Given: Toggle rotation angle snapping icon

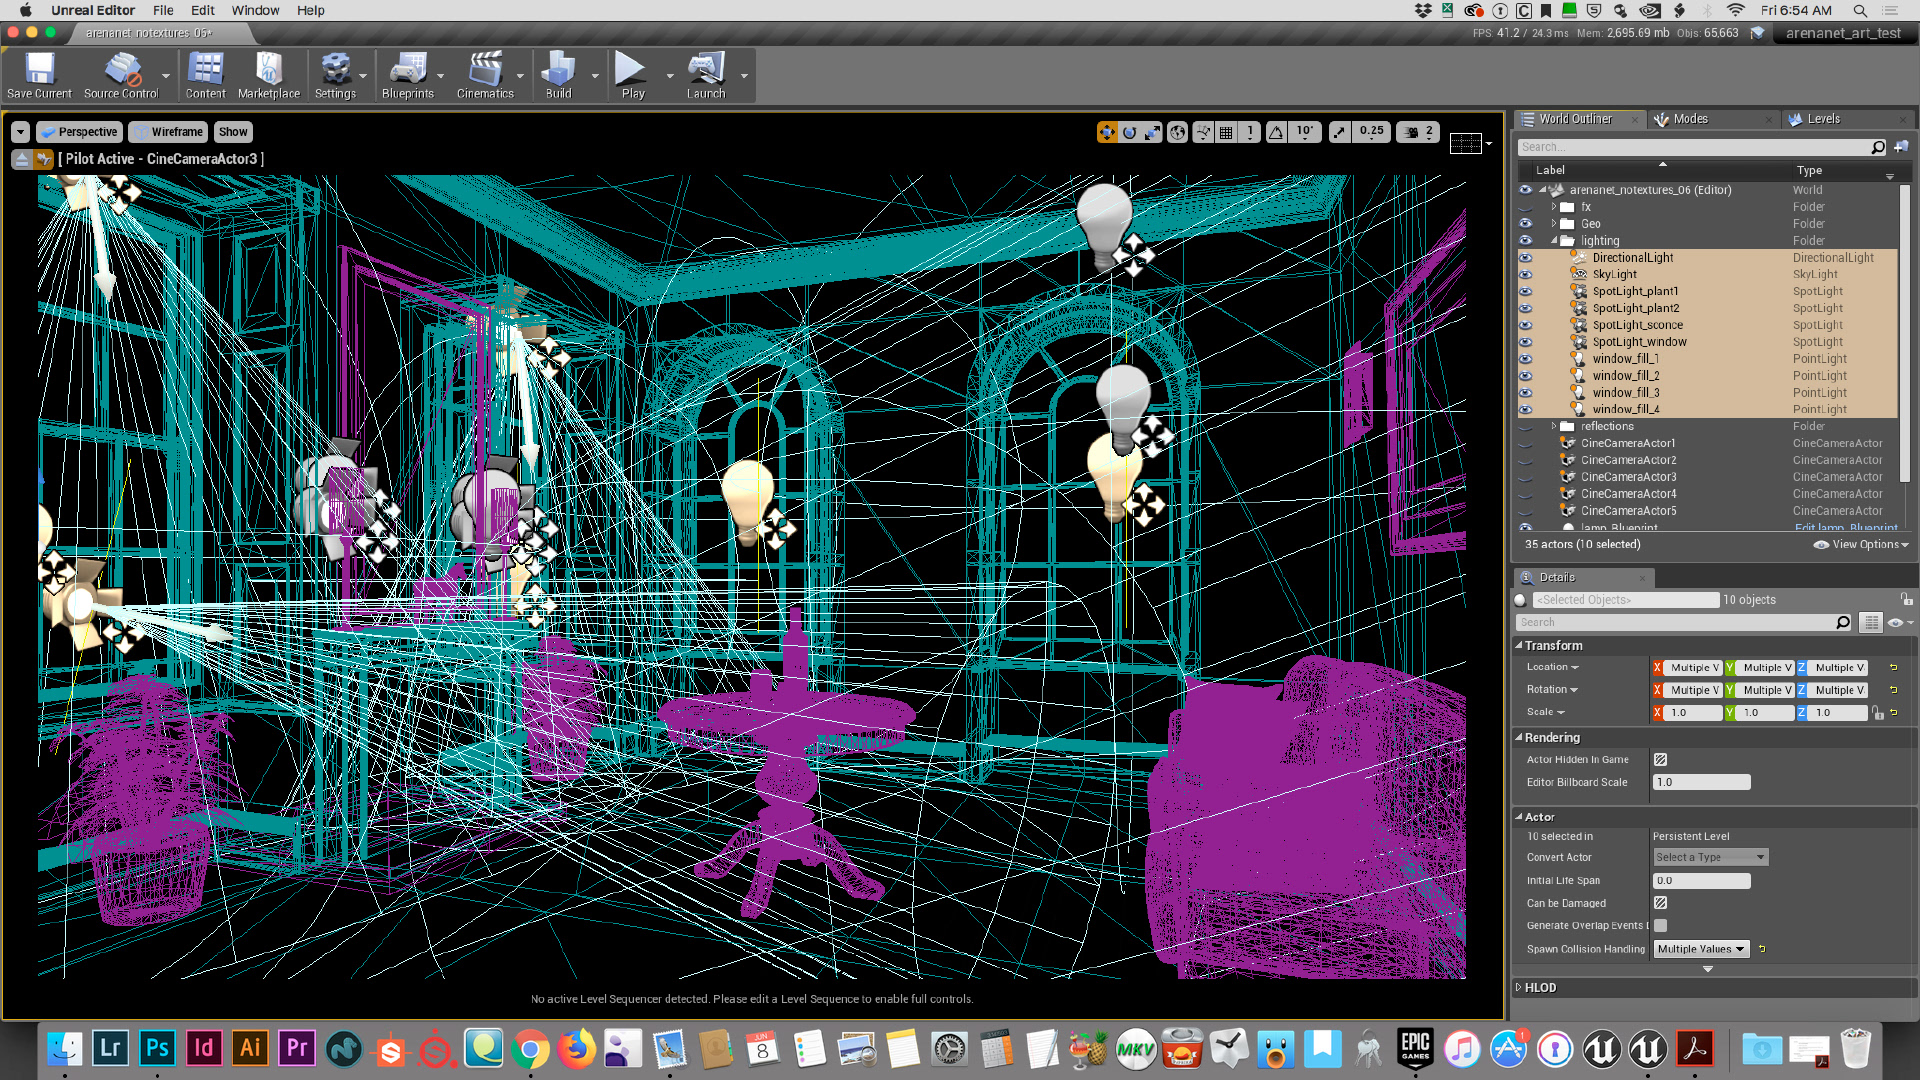Looking at the screenshot, I should (1277, 132).
